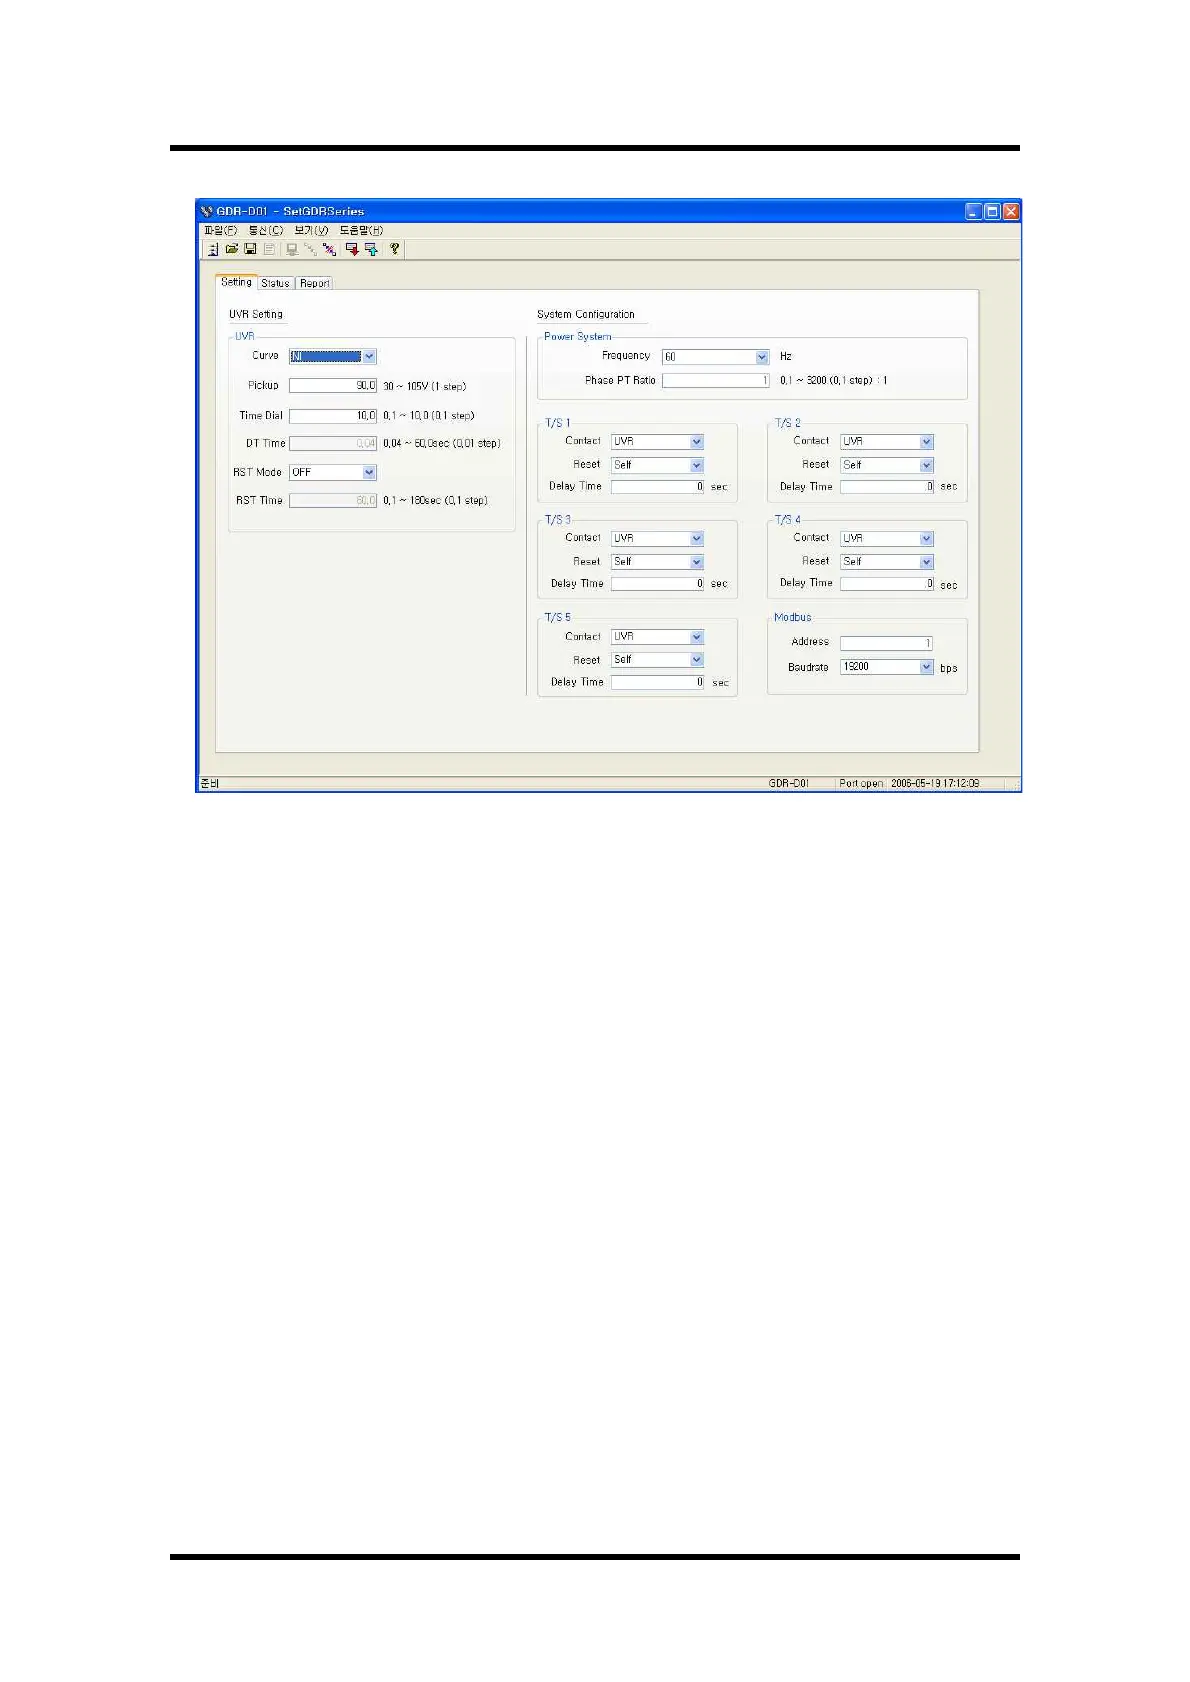Click the 'UVR Setting' heading
Viewport: 1190px width, 1682px height.
click(256, 314)
